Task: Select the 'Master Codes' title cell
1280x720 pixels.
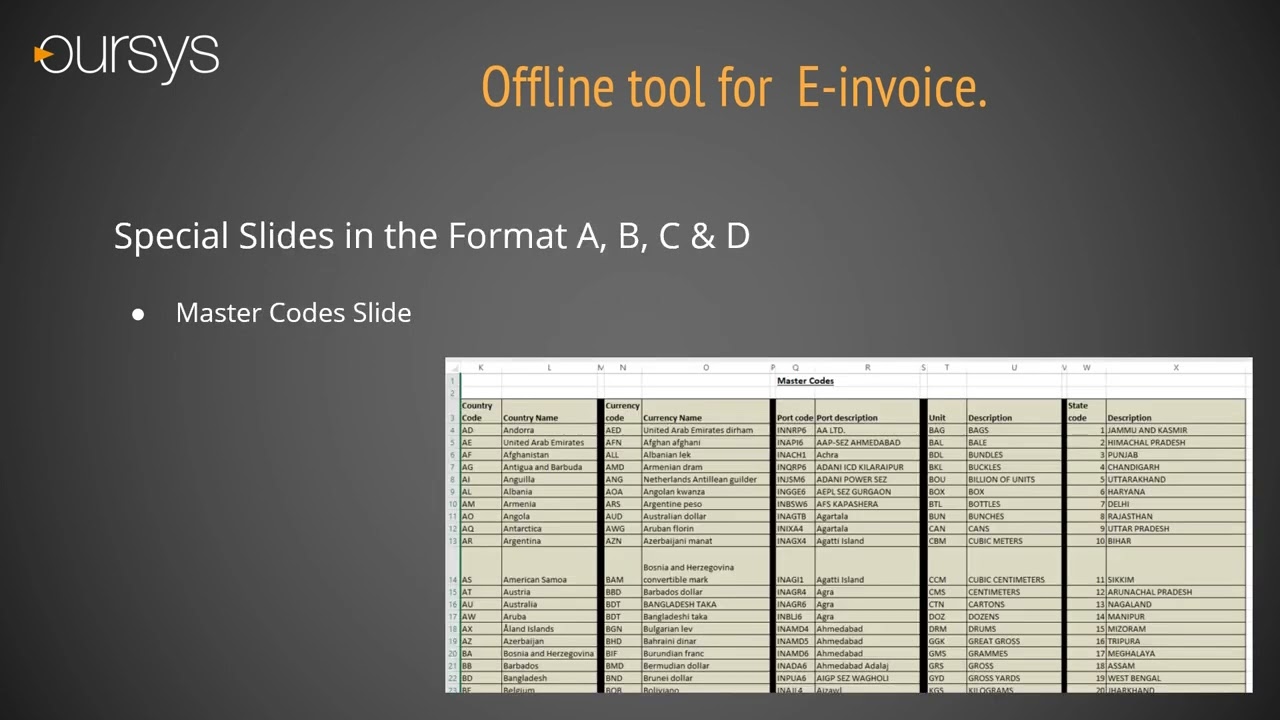Action: pyautogui.click(x=805, y=381)
